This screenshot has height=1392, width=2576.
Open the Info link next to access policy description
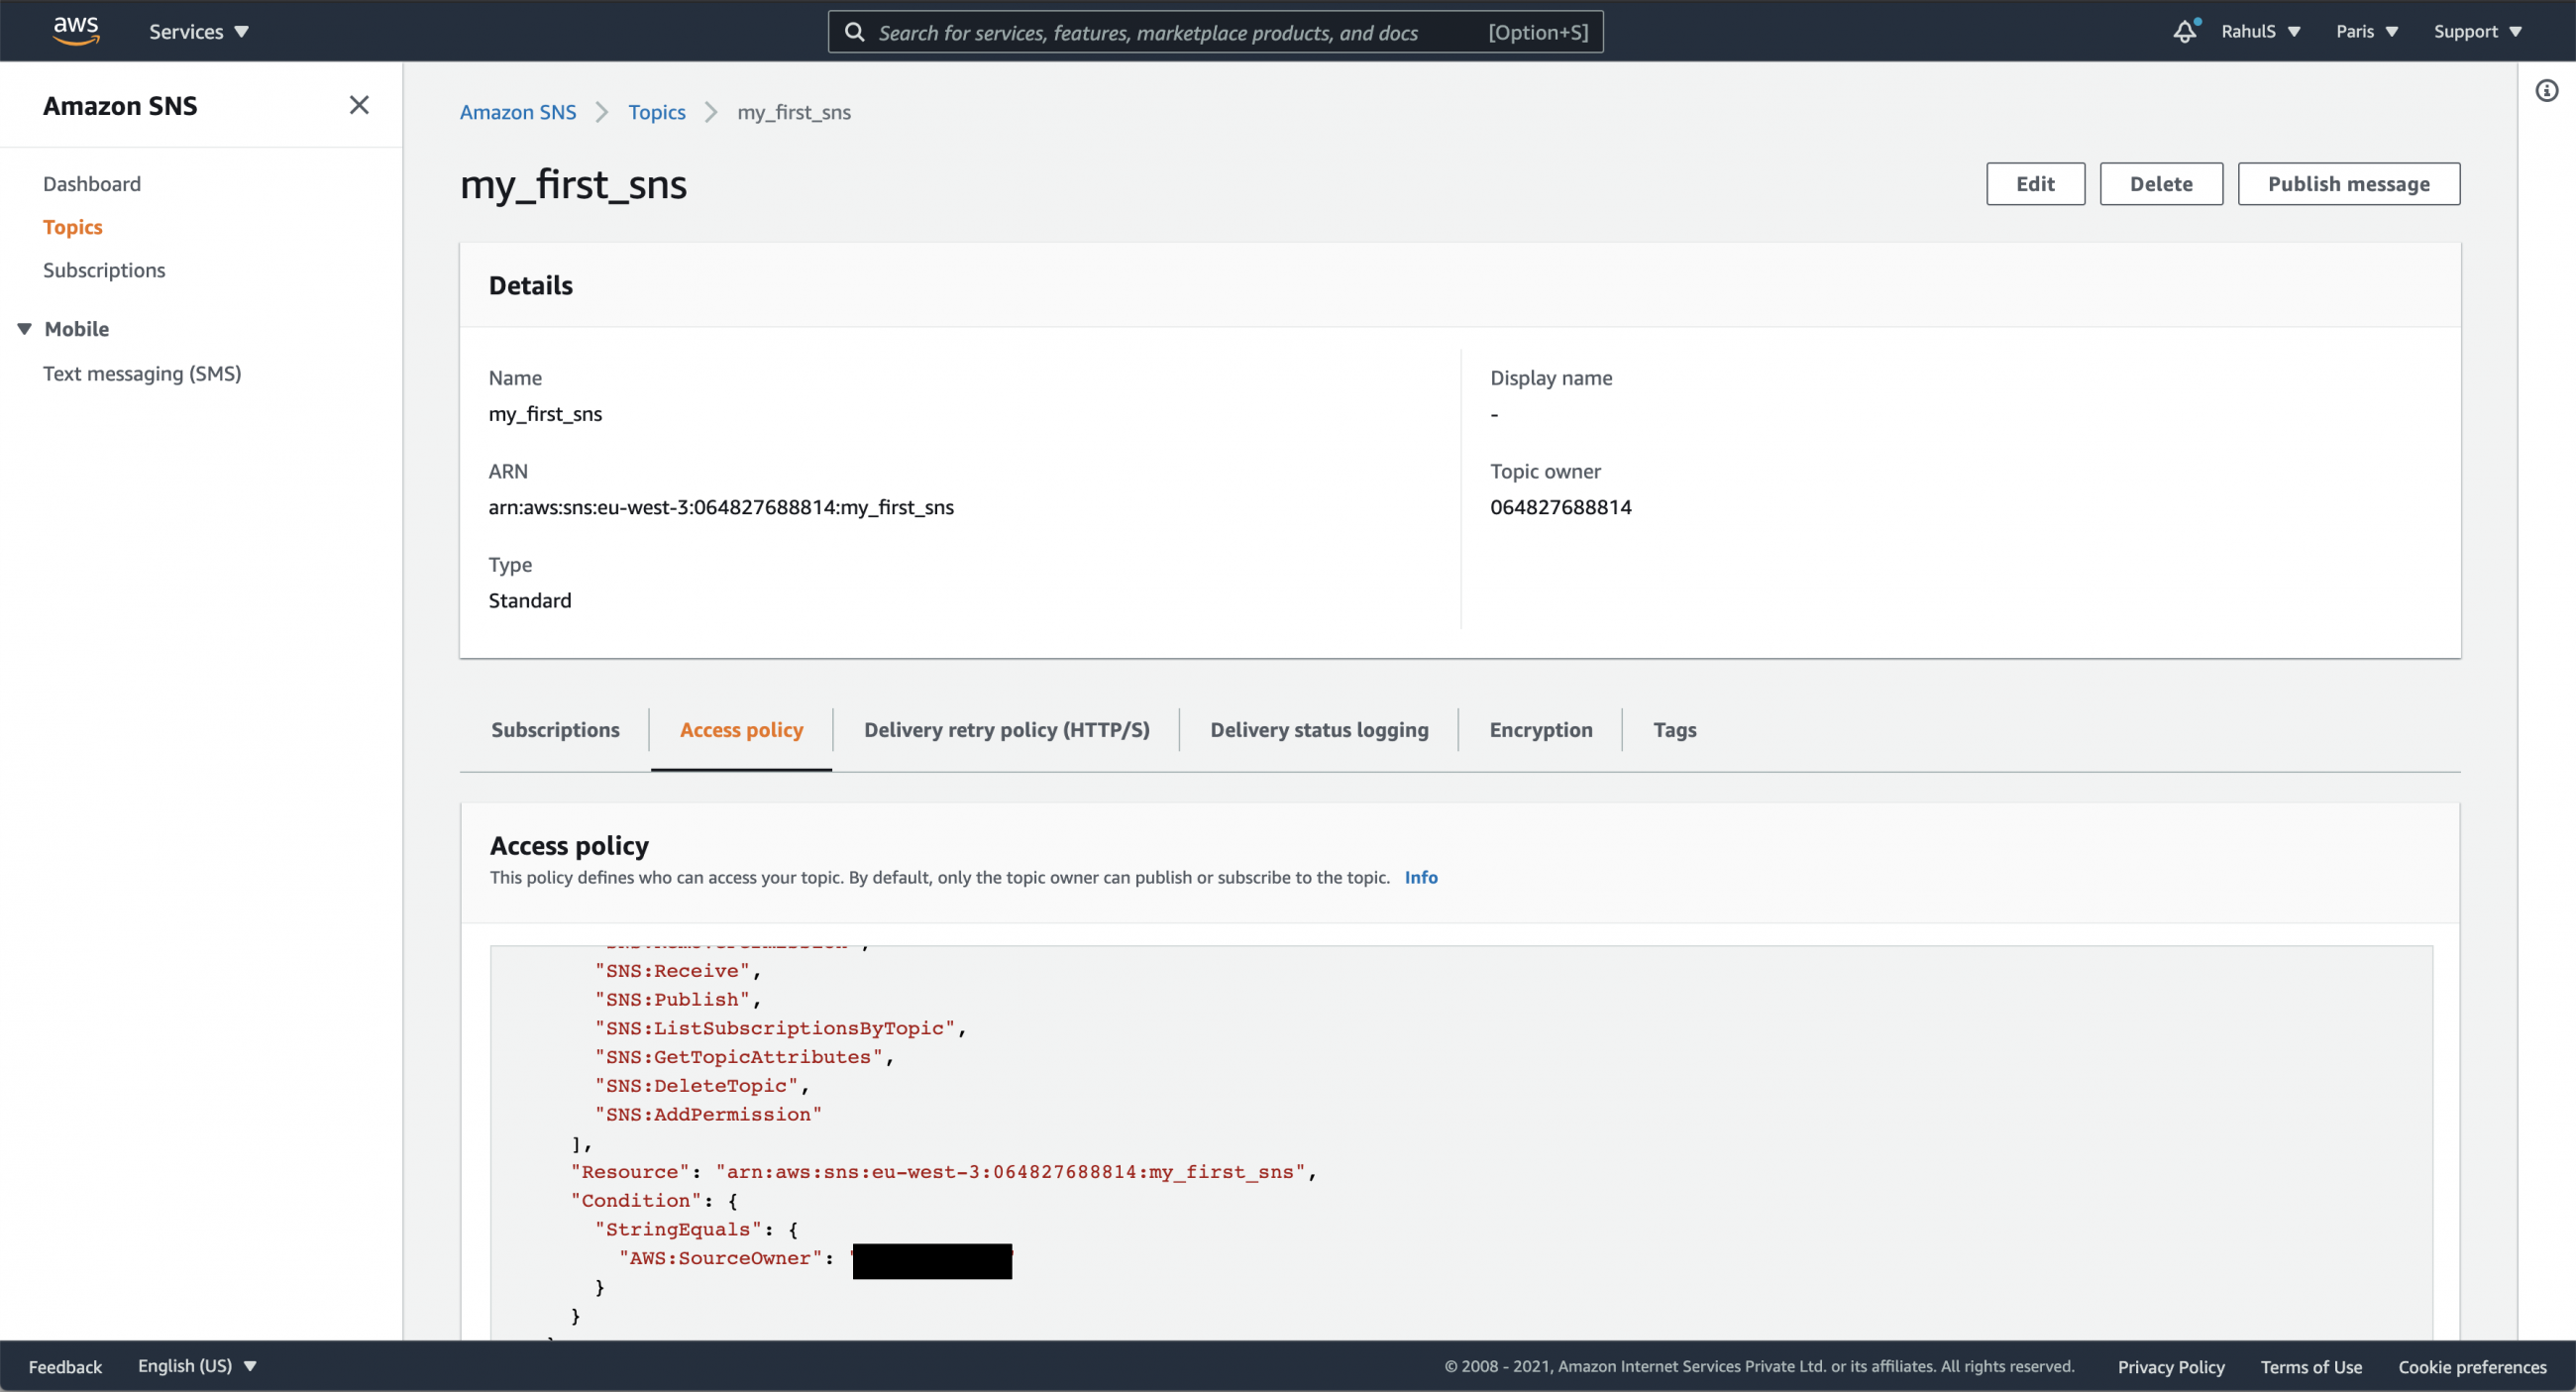(1421, 877)
